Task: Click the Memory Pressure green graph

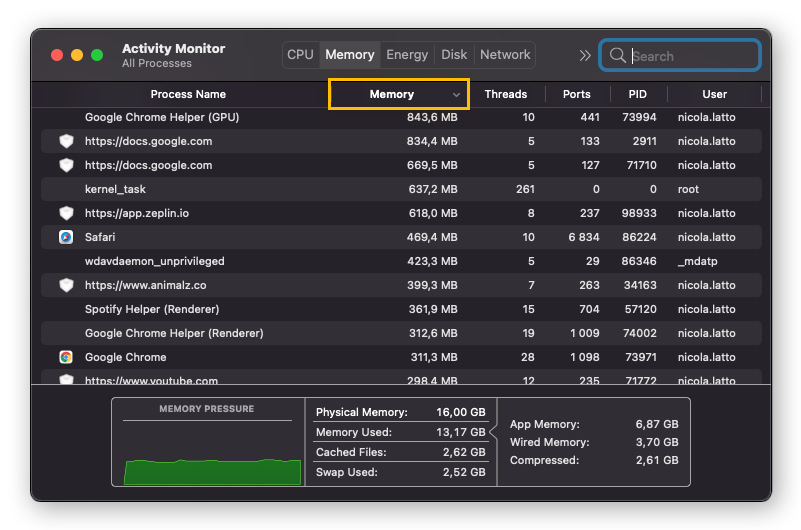Action: (x=212, y=471)
